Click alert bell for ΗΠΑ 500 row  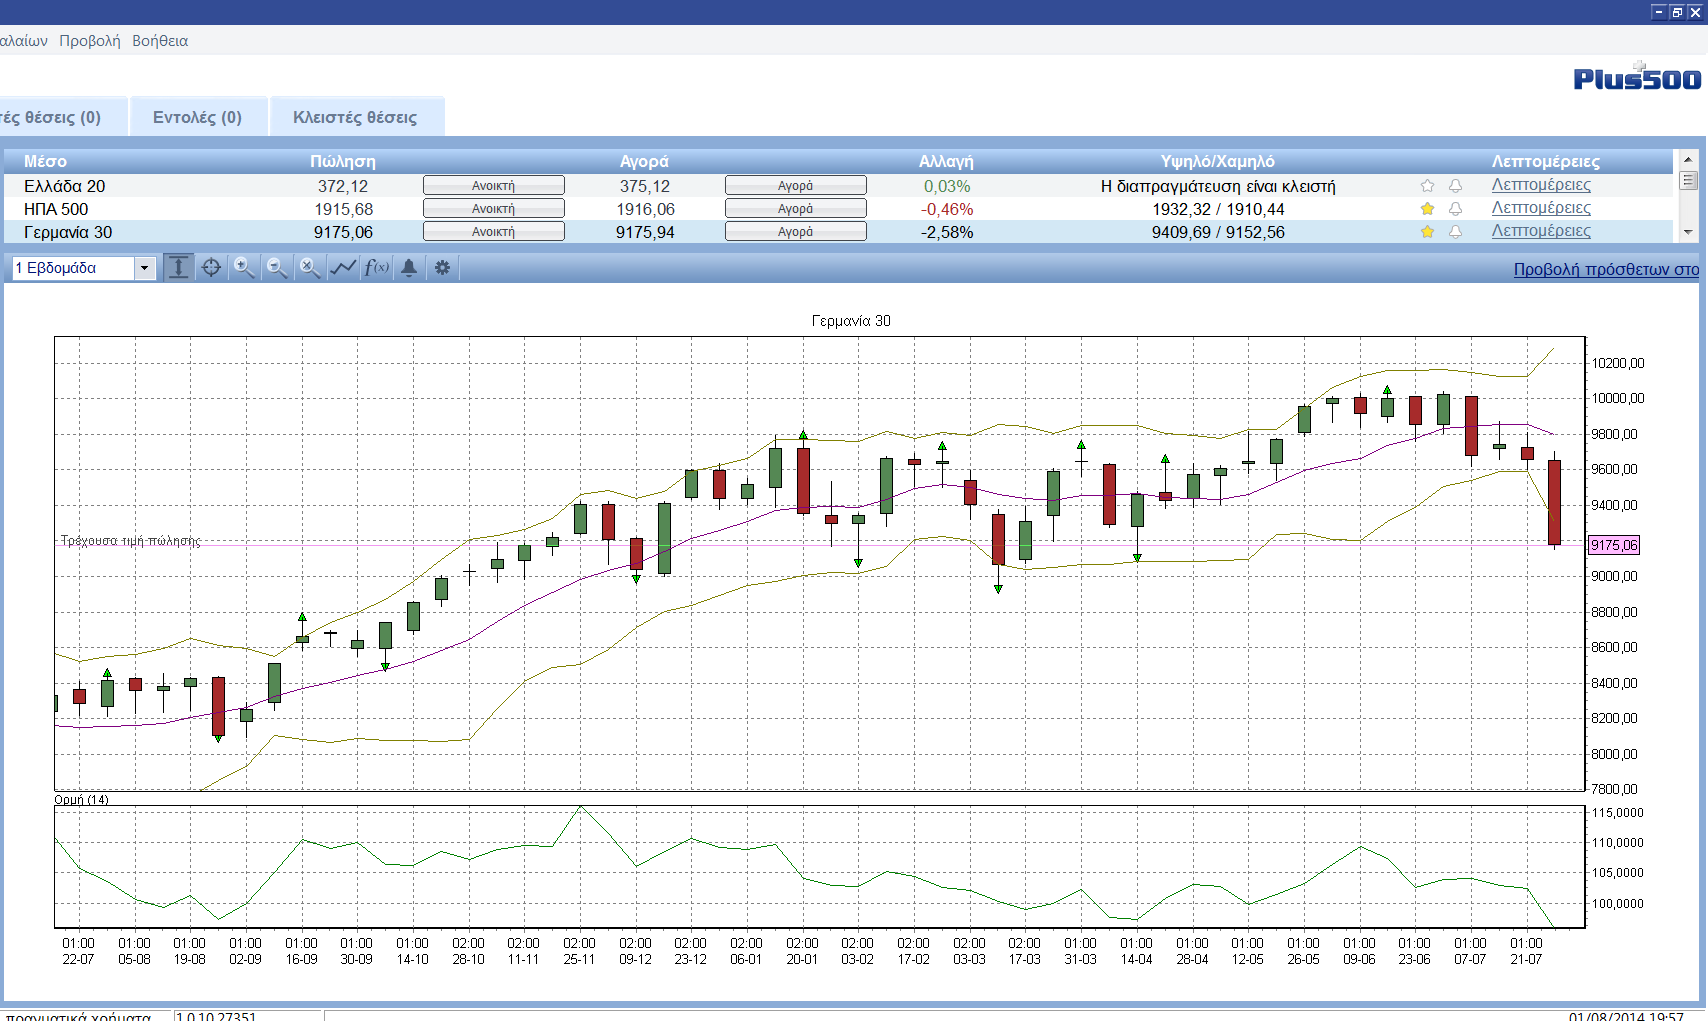pos(1456,209)
